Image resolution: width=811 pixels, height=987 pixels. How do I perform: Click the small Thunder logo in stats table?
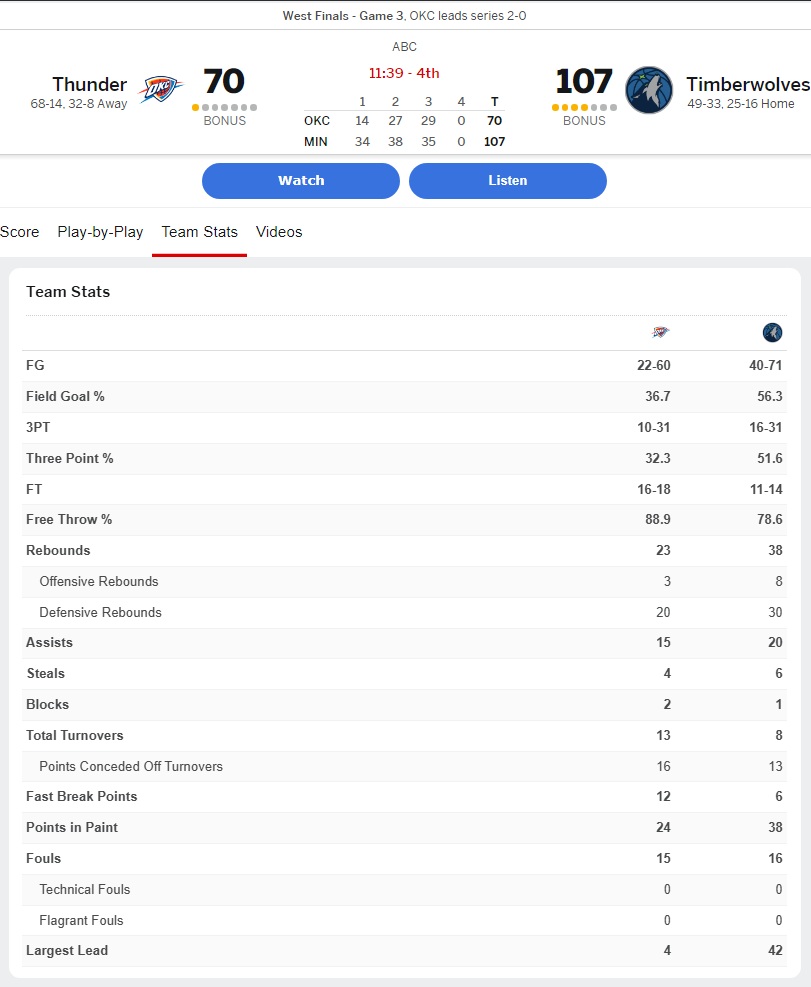(661, 332)
